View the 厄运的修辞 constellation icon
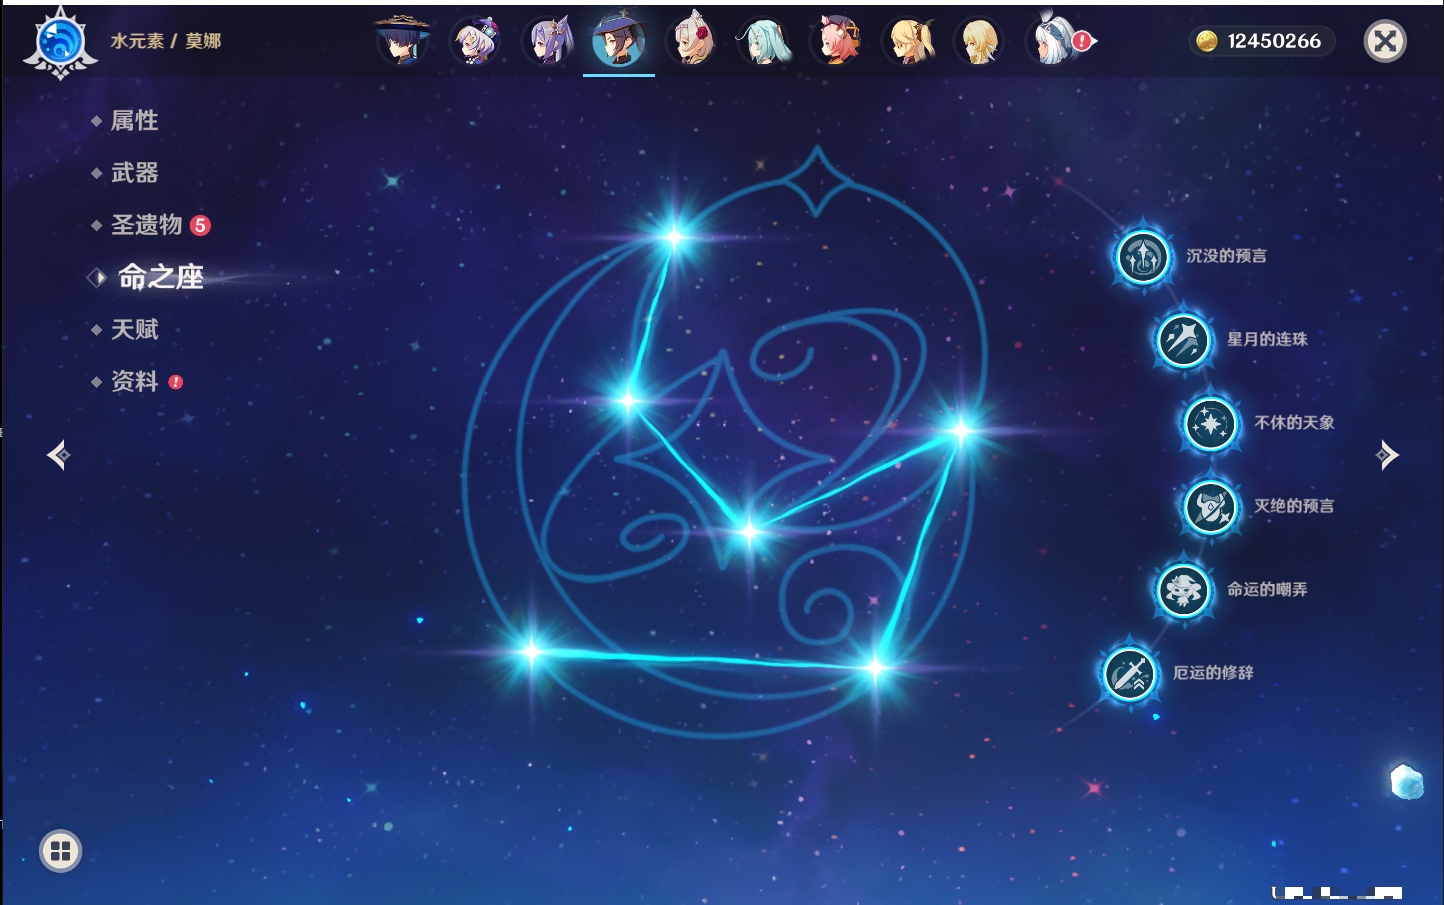This screenshot has width=1444, height=905. pyautogui.click(x=1130, y=673)
